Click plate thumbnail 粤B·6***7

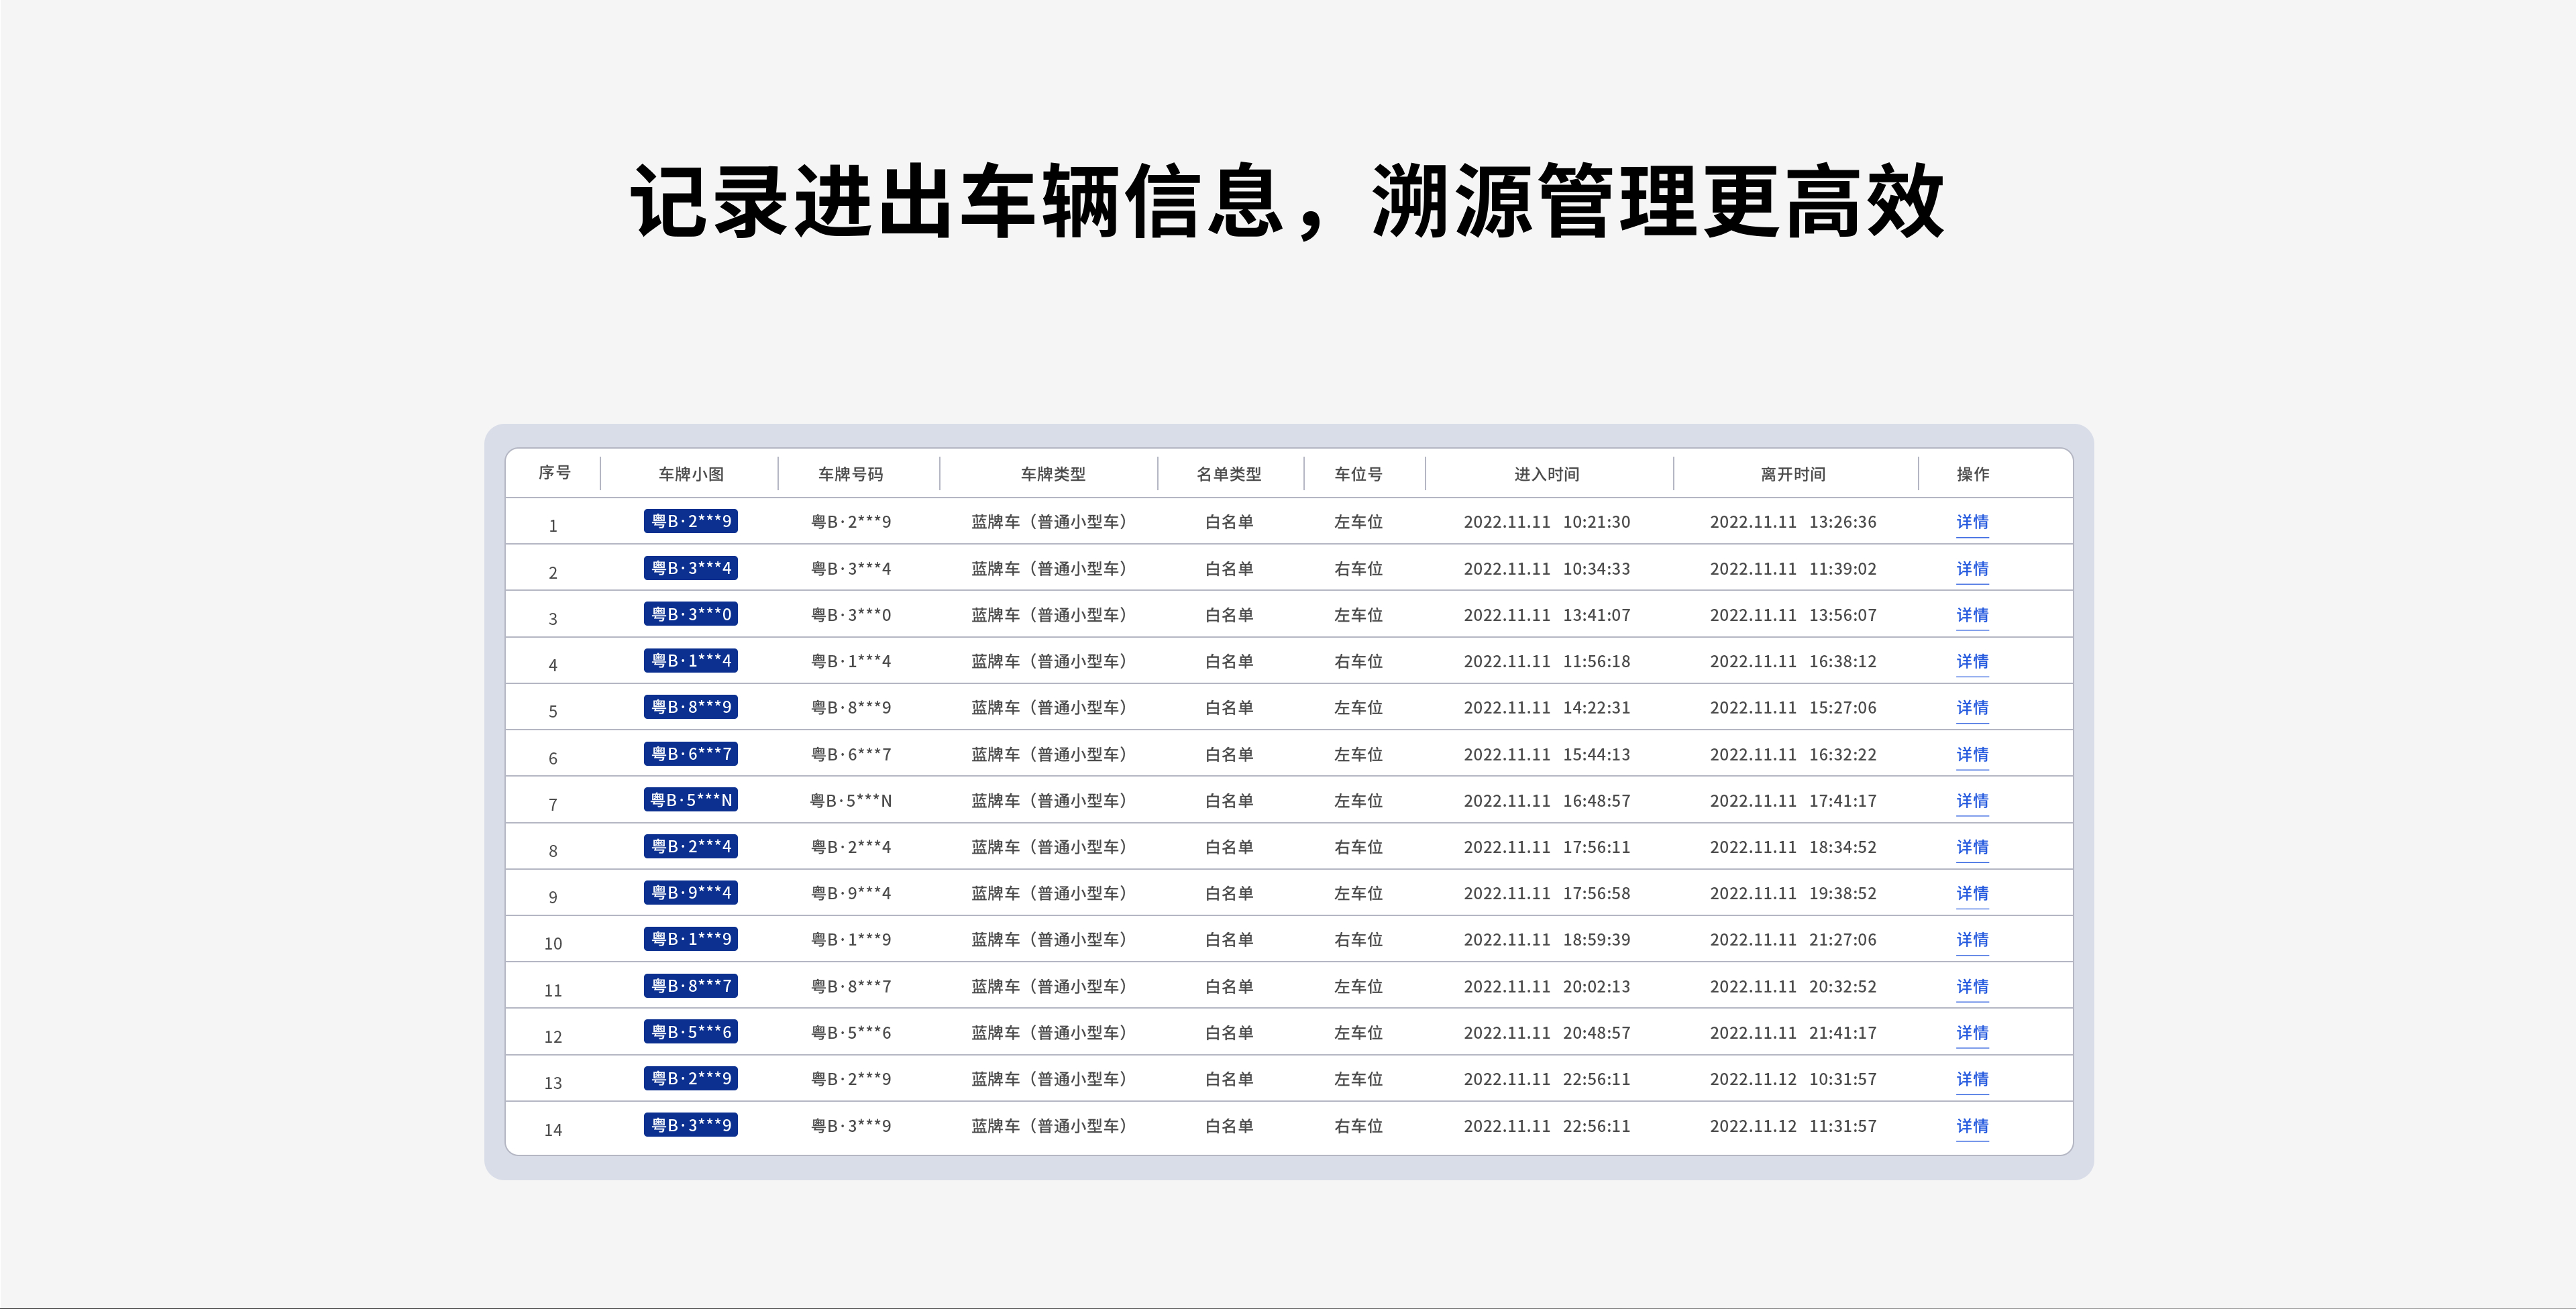(x=691, y=754)
